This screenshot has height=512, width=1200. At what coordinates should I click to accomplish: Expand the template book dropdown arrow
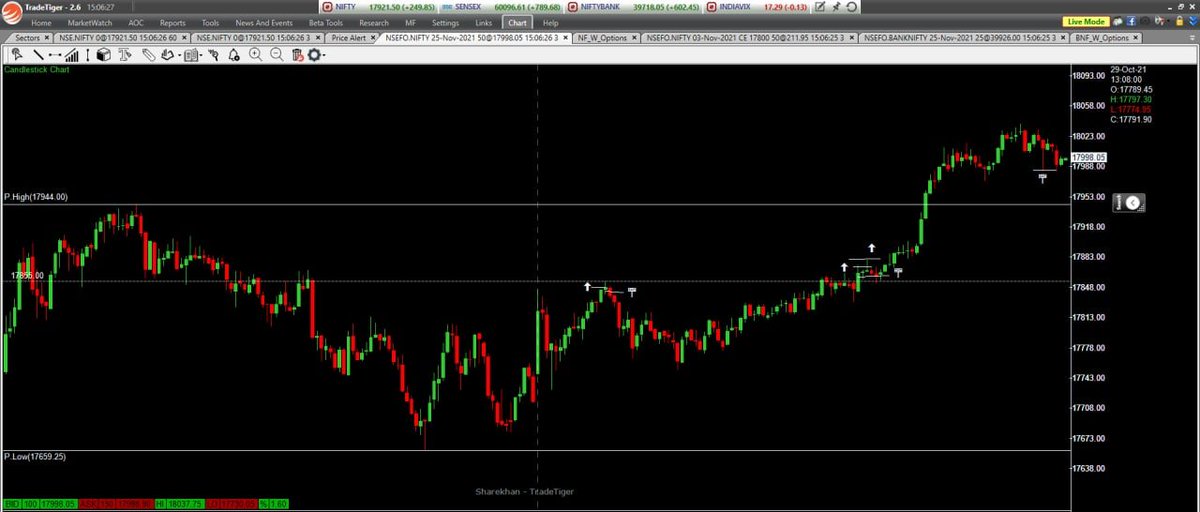[202, 56]
